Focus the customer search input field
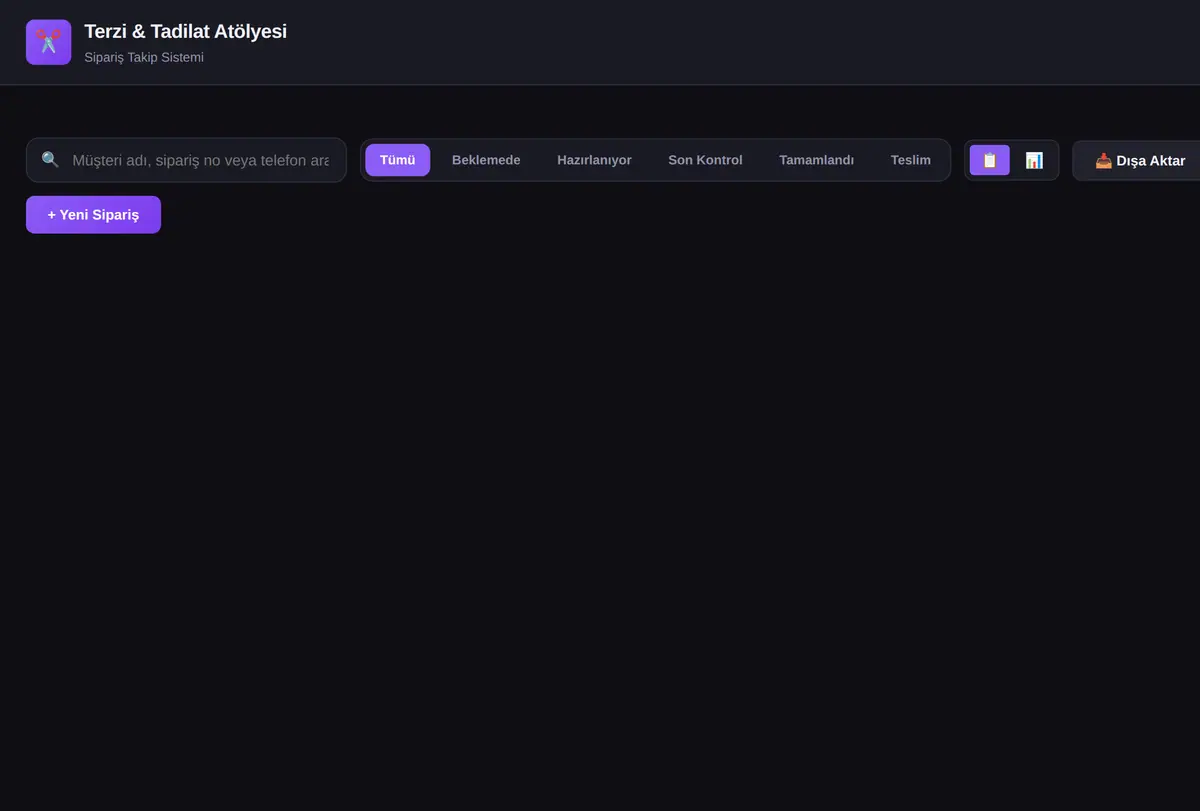1200x811 pixels. (186, 160)
